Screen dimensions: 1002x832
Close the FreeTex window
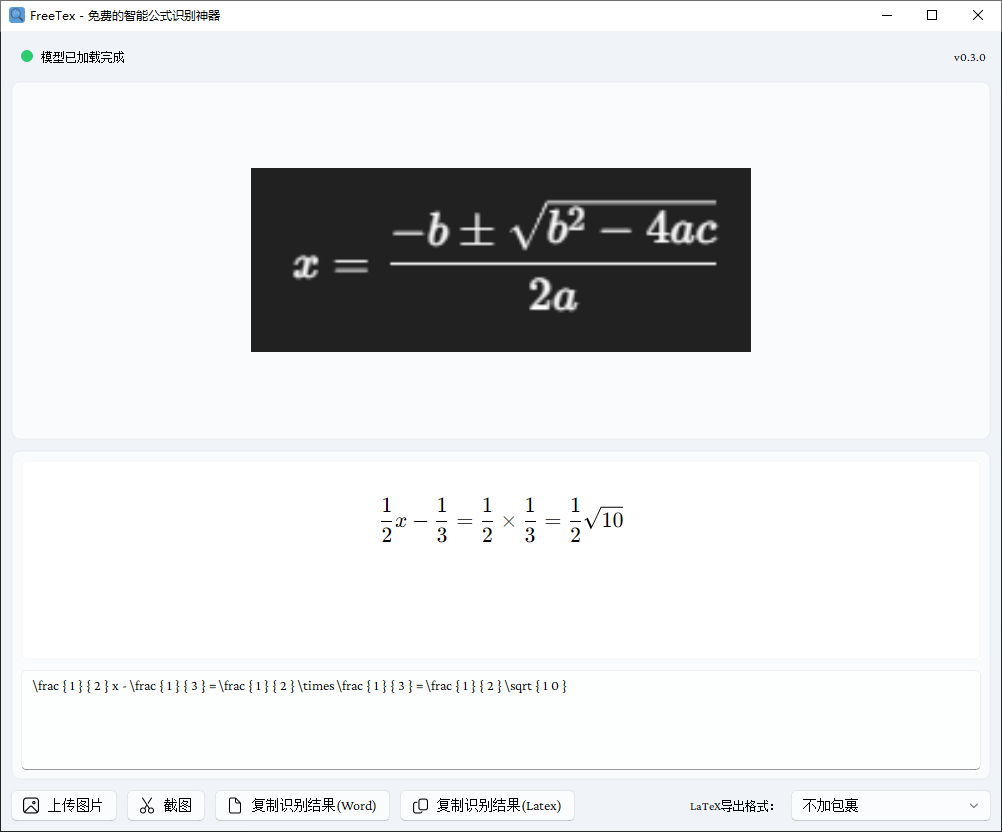click(x=978, y=15)
